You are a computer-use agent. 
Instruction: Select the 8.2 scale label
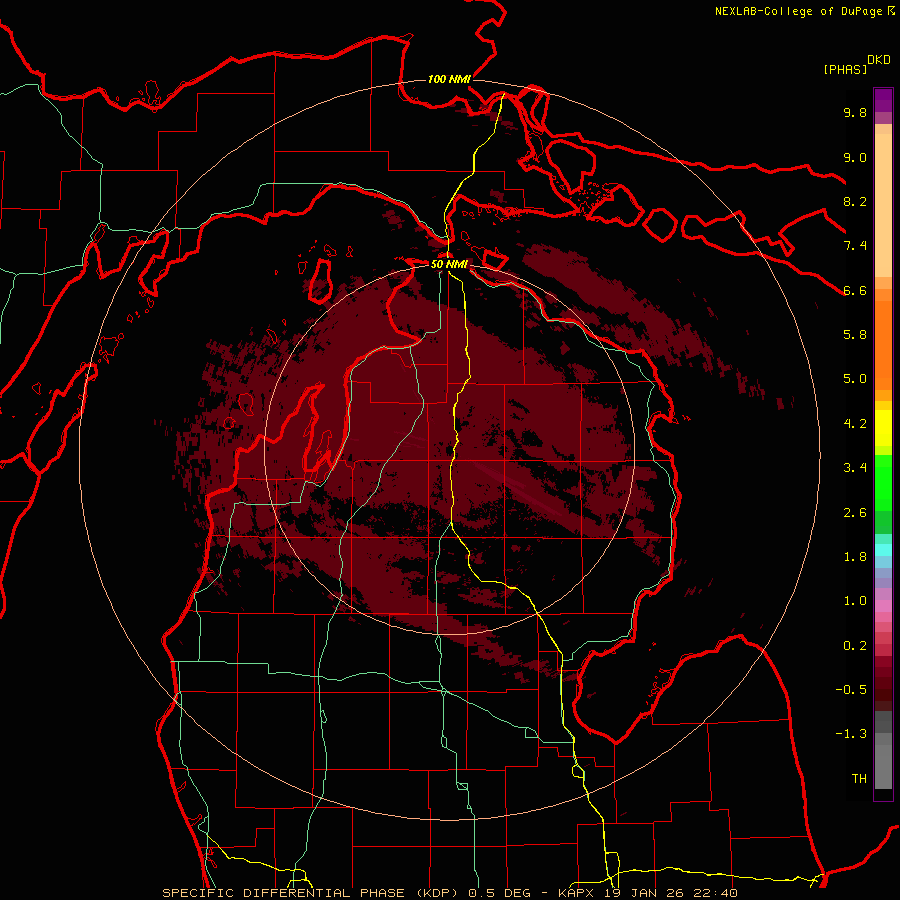pyautogui.click(x=855, y=201)
